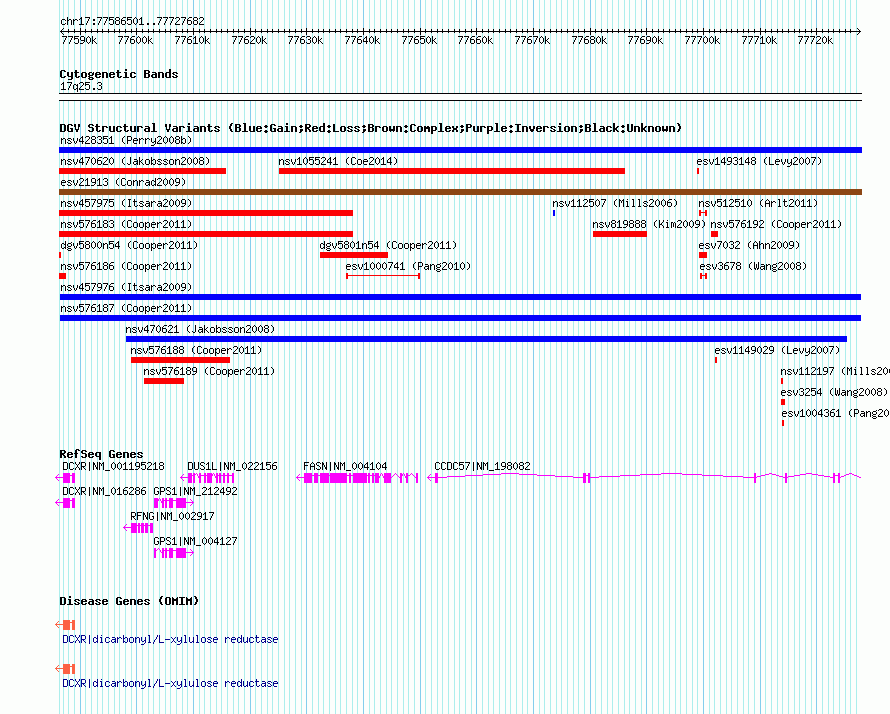The height and width of the screenshot is (714, 890).
Task: Click the RefSeq Genes track heading
Action: click(101, 453)
